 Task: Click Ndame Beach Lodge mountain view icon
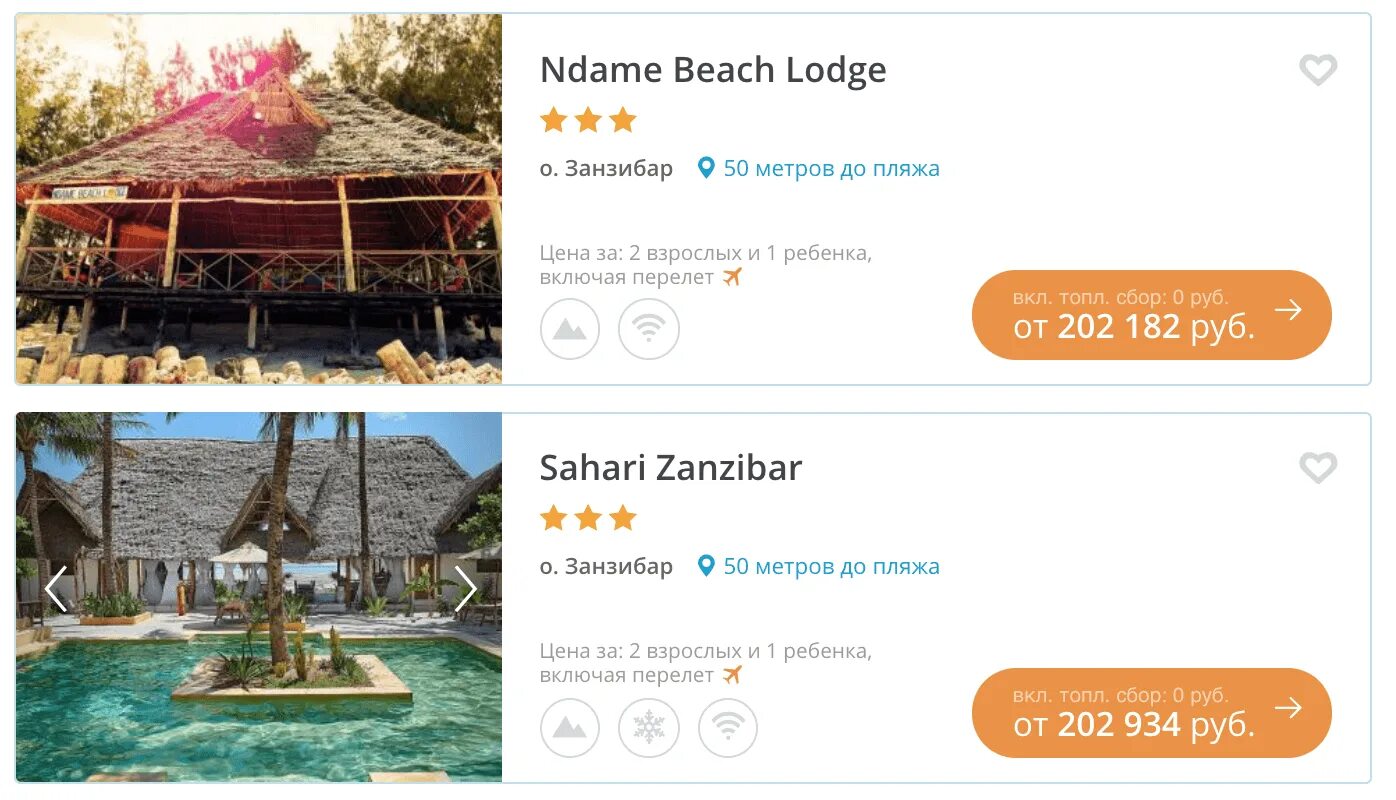pyautogui.click(x=570, y=329)
